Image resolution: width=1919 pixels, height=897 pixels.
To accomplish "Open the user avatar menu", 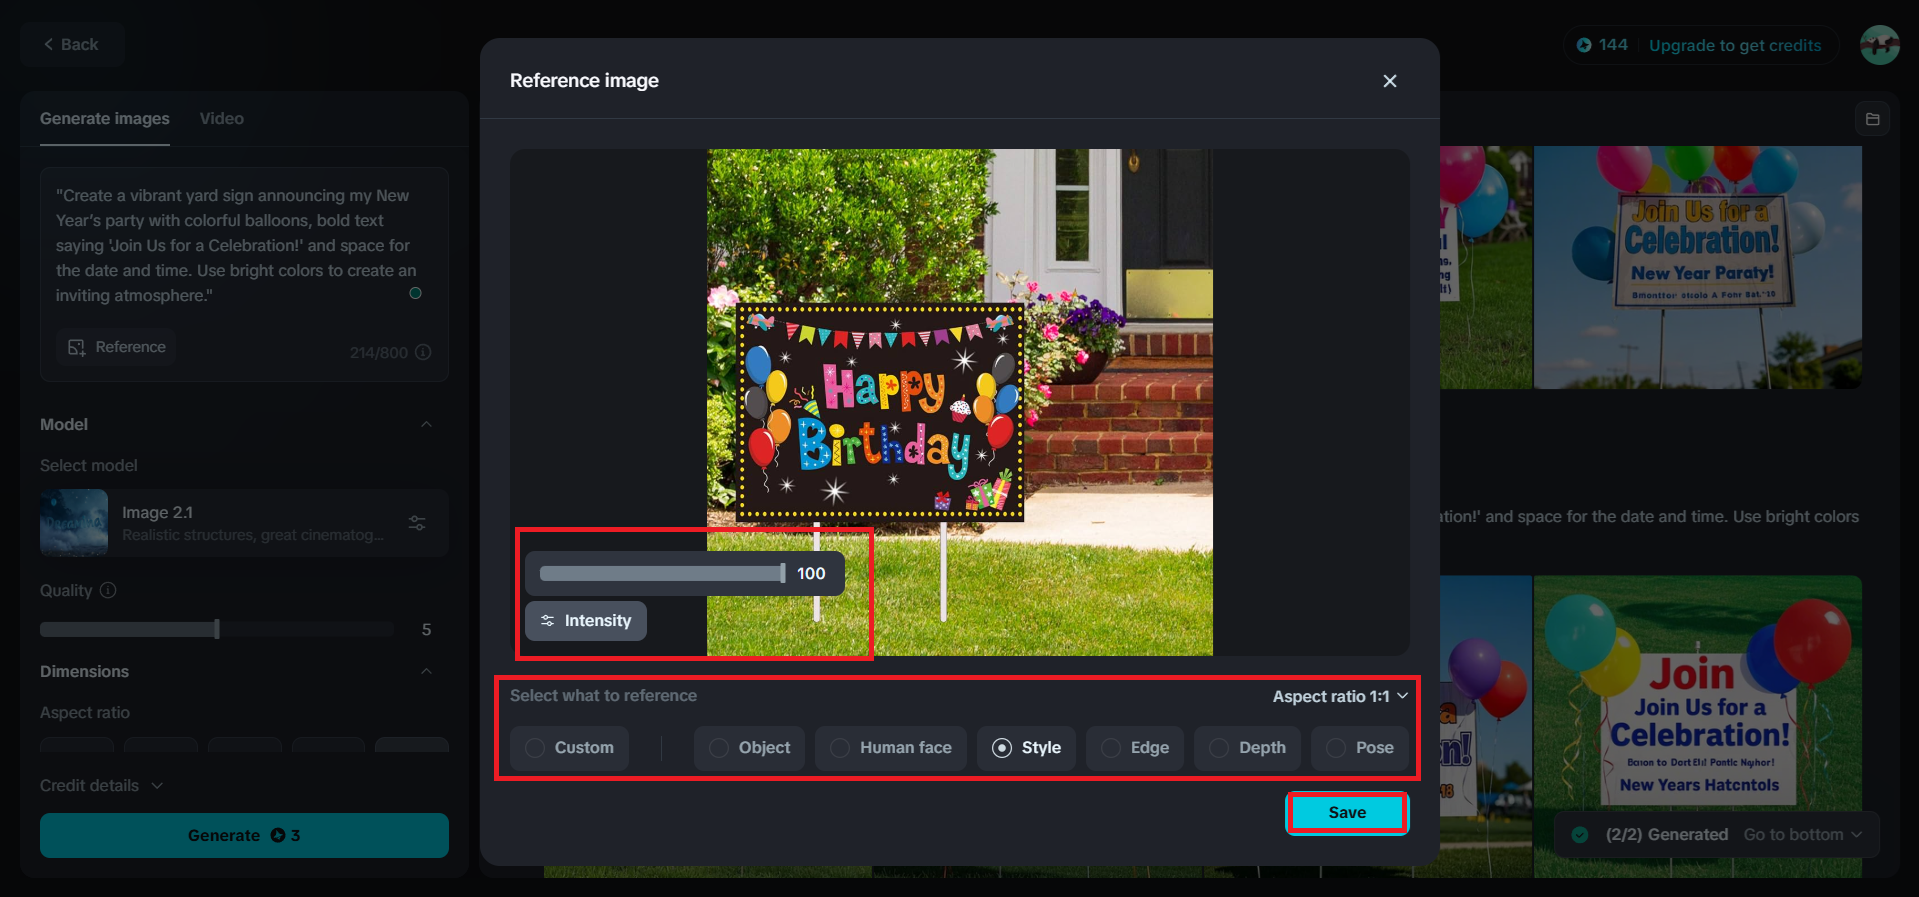I will click(x=1880, y=45).
